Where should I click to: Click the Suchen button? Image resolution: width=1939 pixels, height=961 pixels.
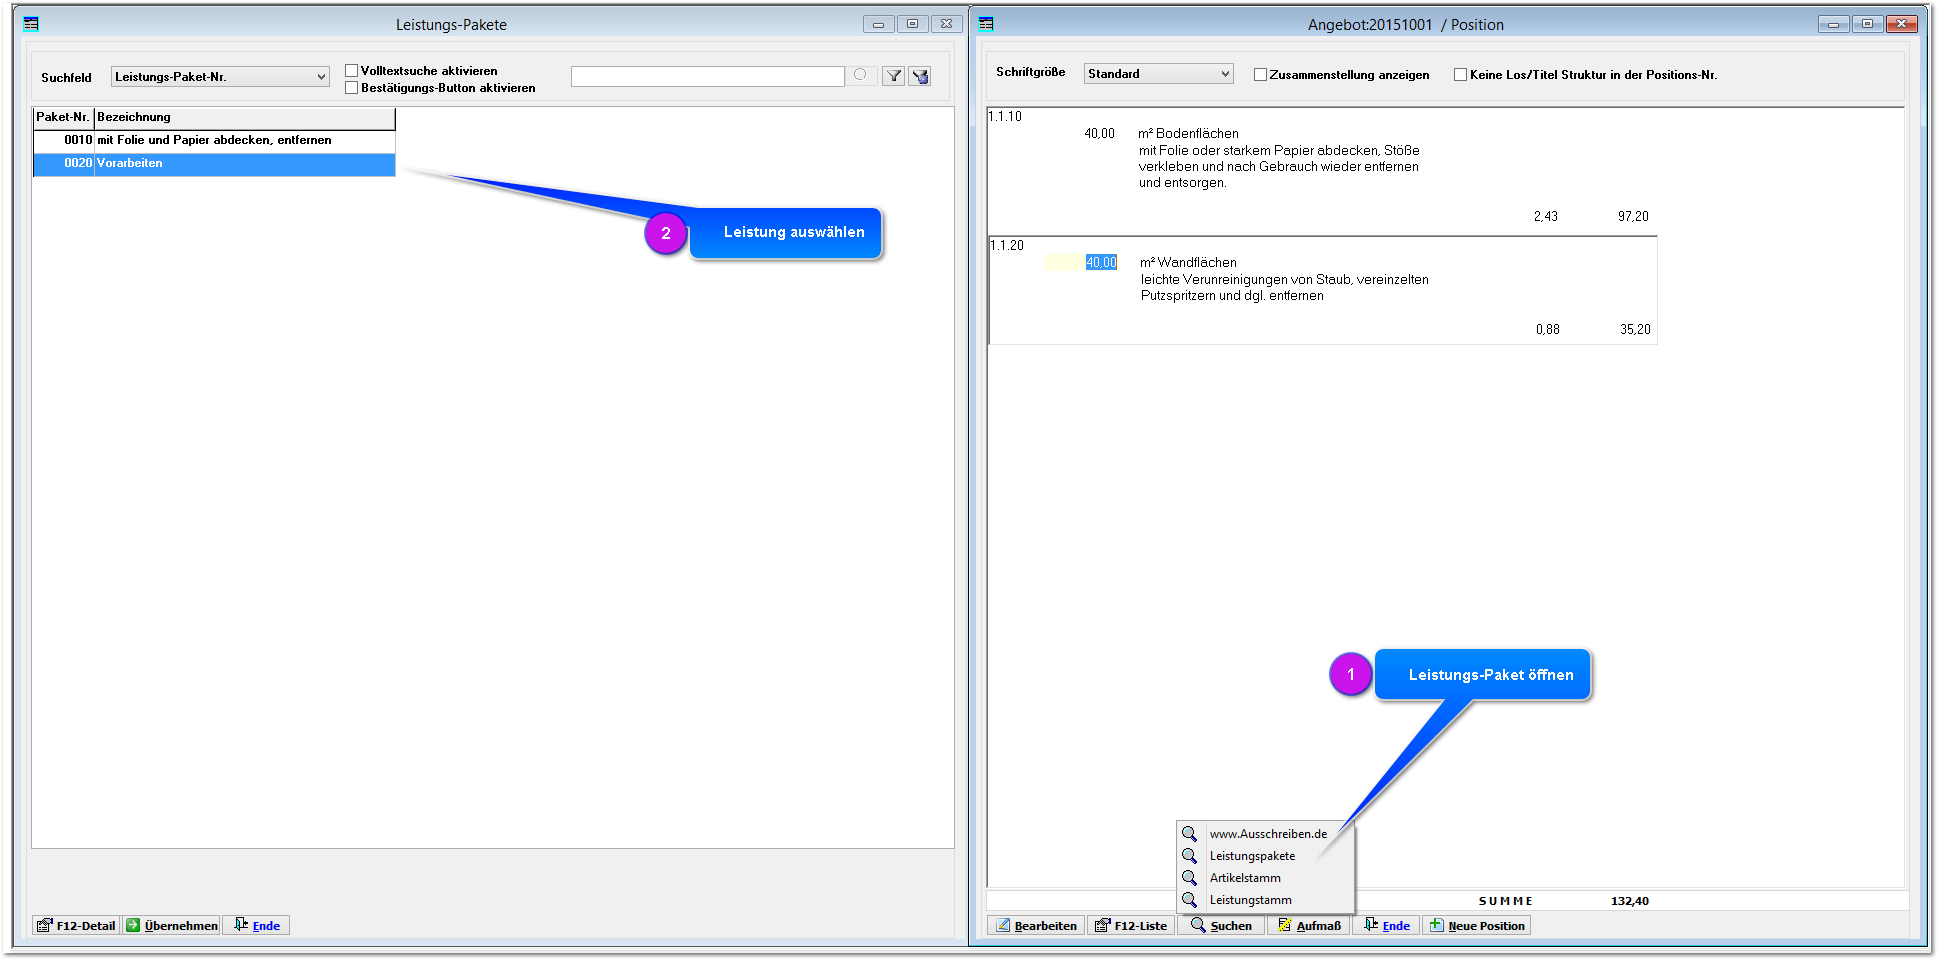click(x=1221, y=926)
